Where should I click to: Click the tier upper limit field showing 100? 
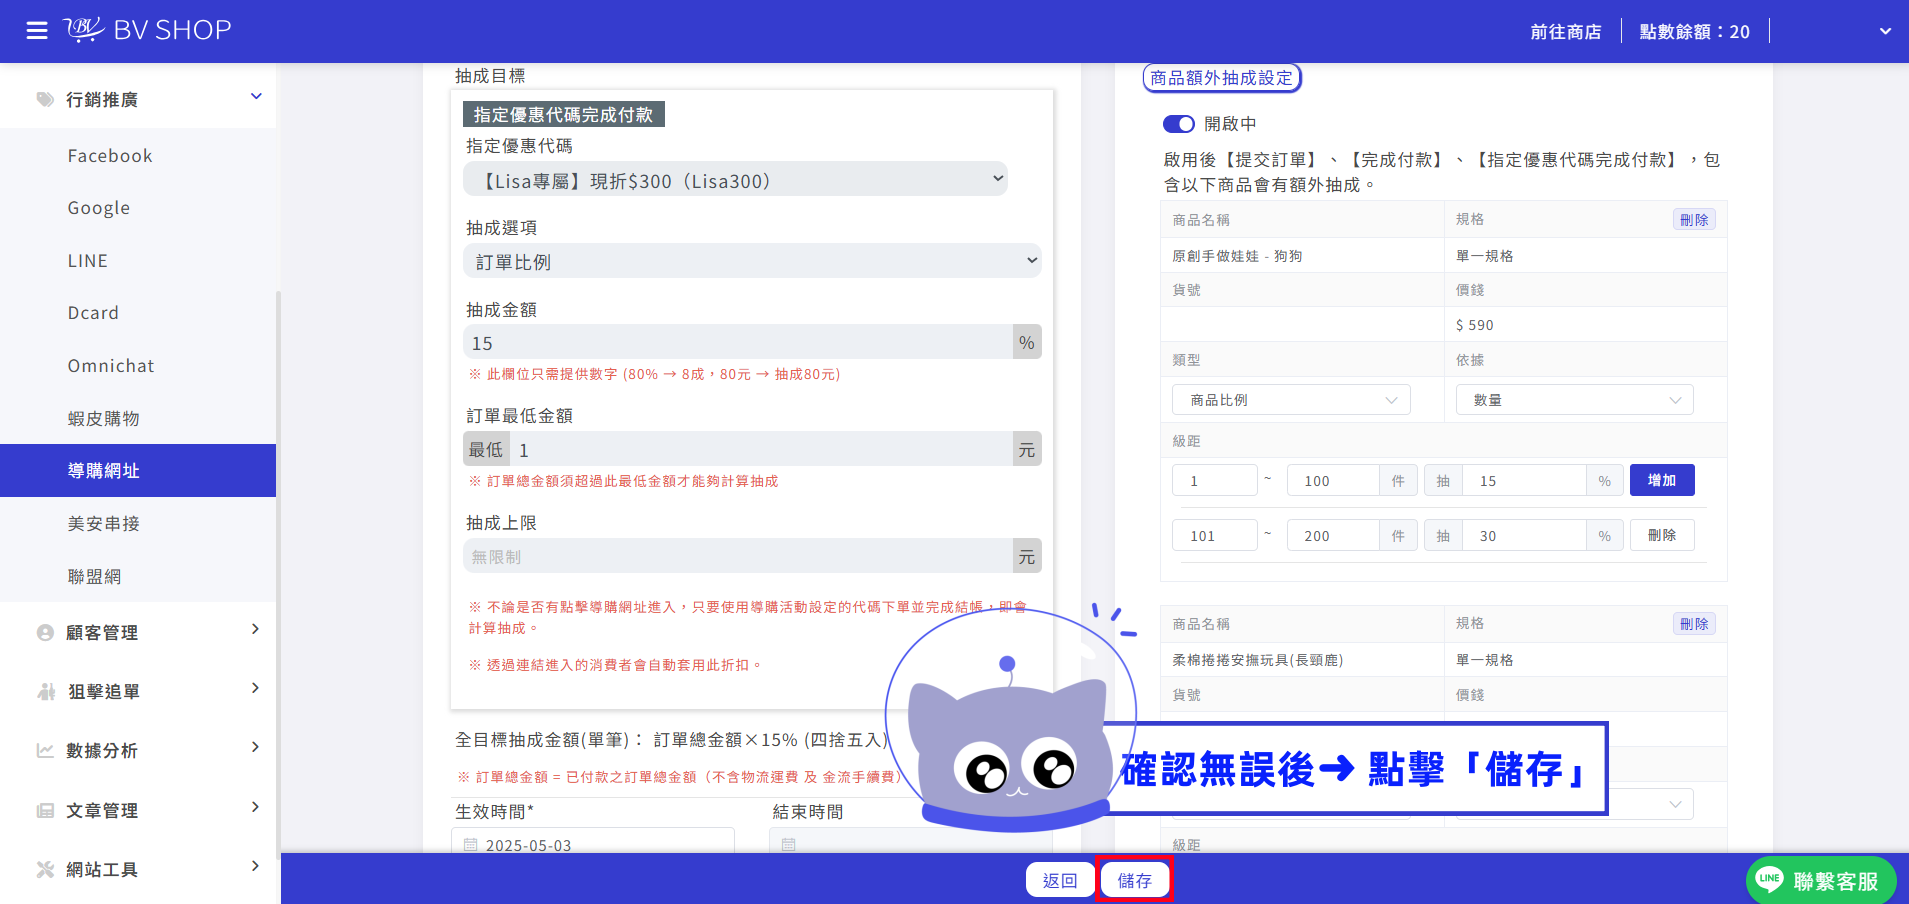pos(1333,480)
